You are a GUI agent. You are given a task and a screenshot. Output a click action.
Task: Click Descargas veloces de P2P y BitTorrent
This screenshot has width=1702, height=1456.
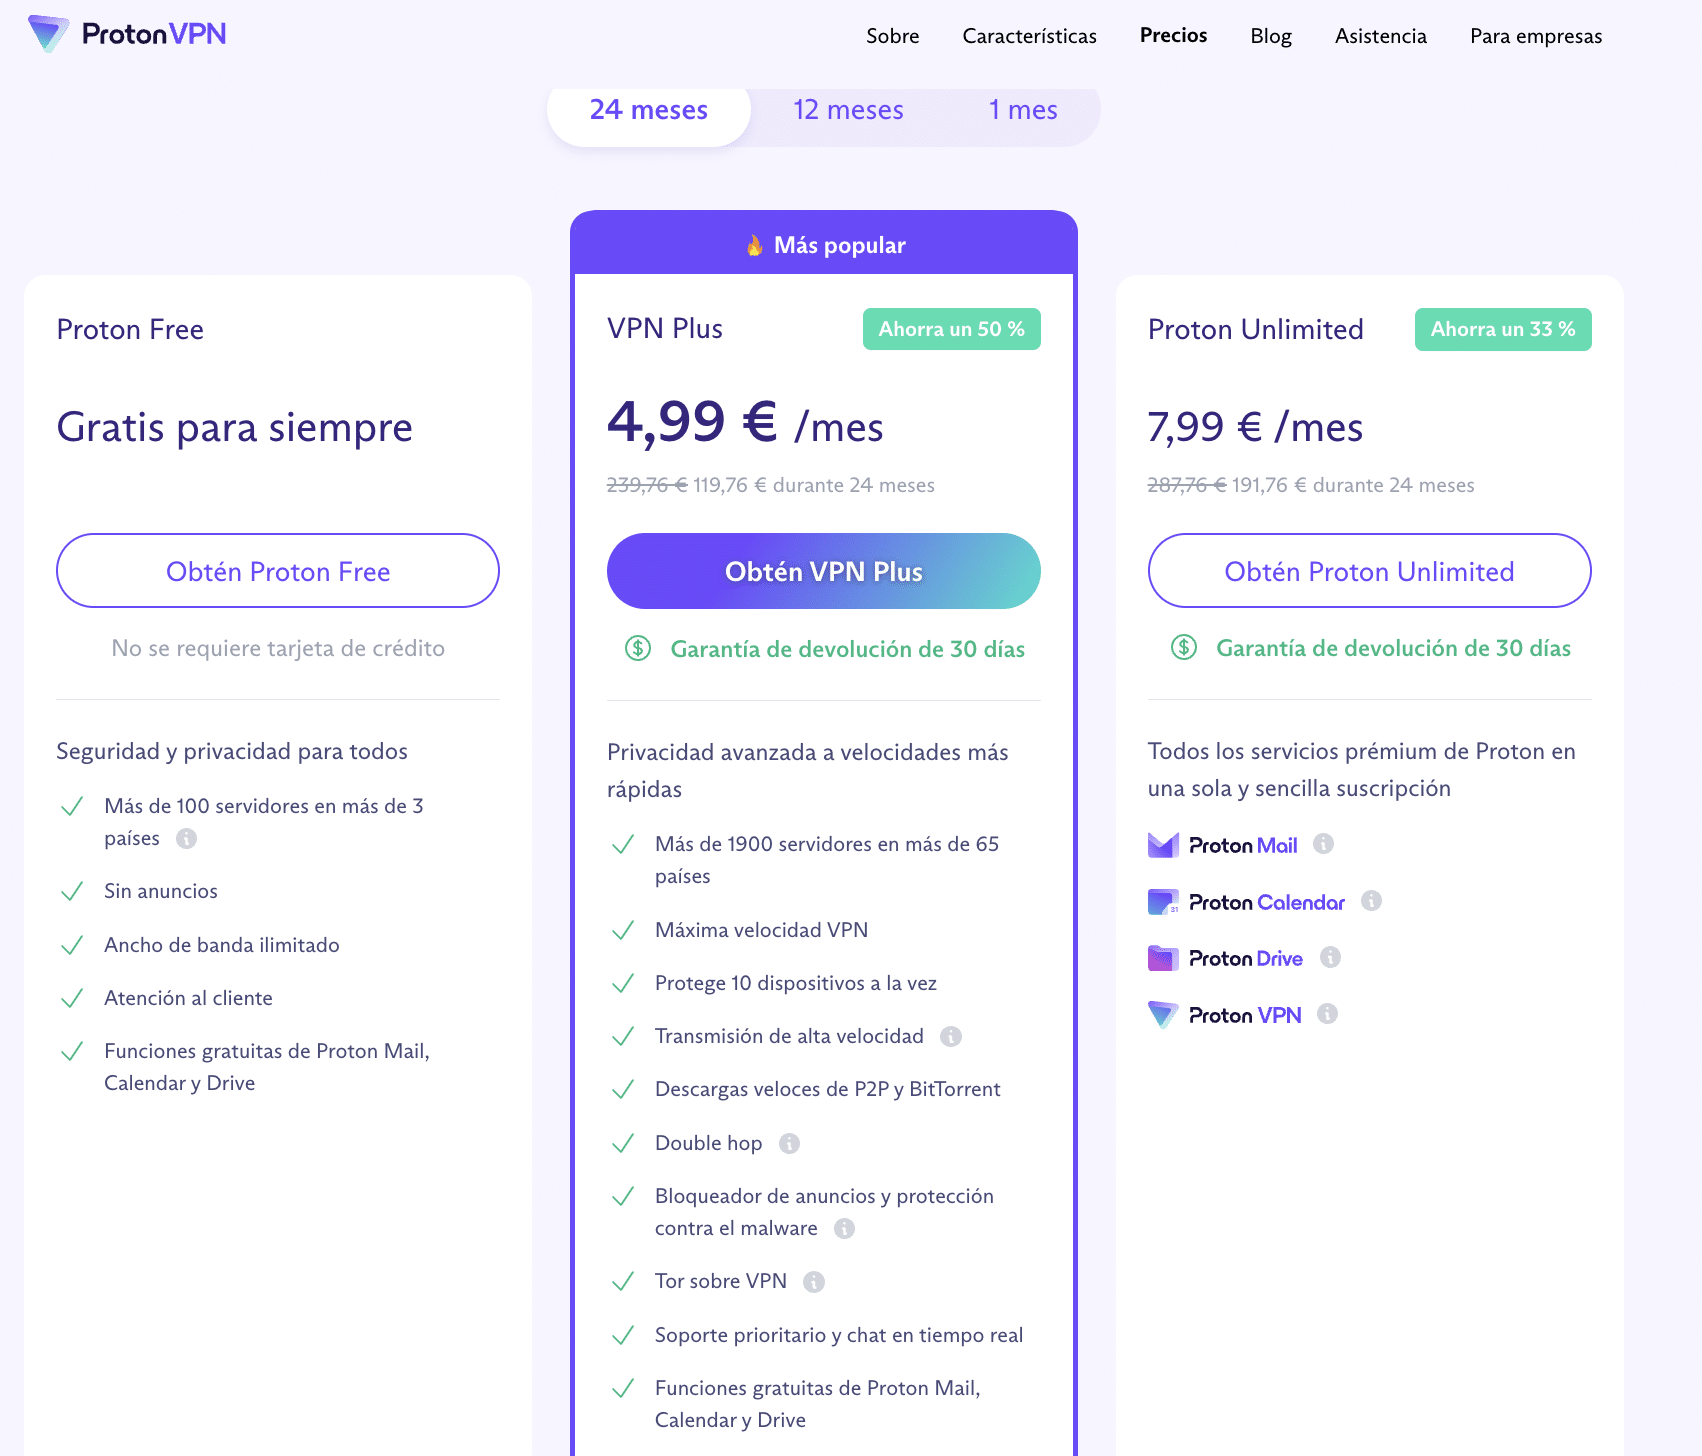pyautogui.click(x=827, y=1089)
